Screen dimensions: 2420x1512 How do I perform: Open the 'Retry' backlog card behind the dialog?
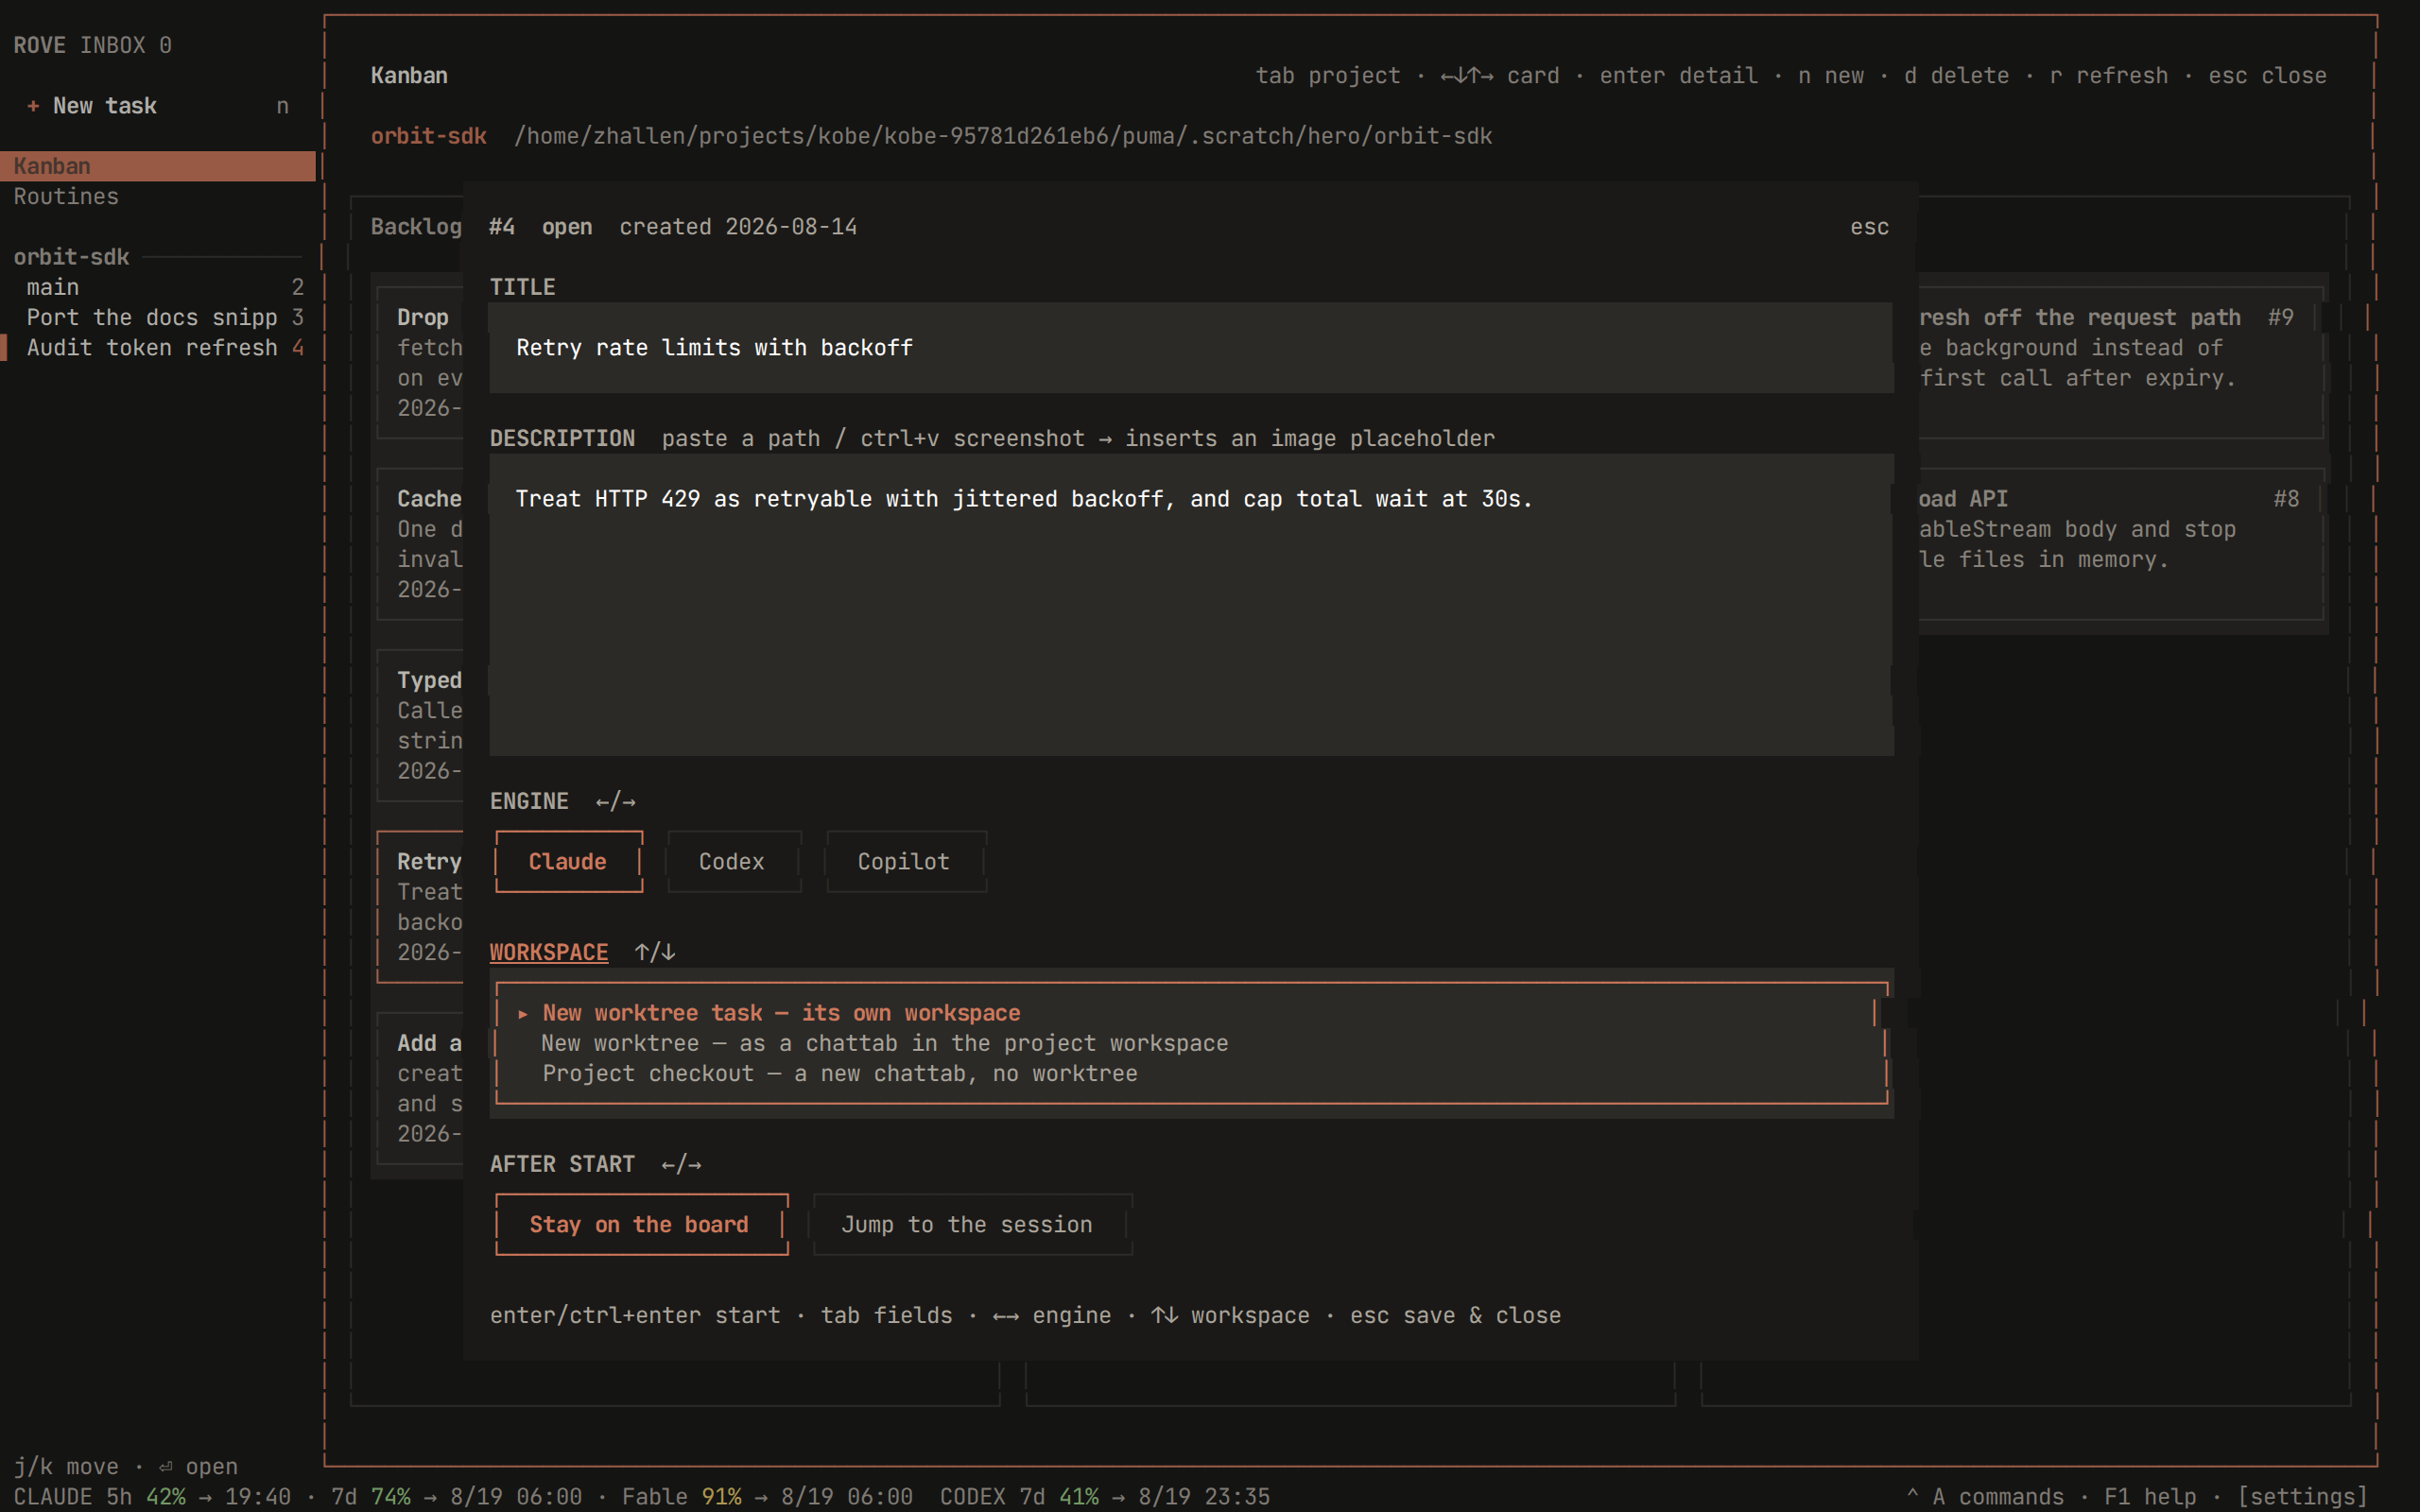point(420,907)
